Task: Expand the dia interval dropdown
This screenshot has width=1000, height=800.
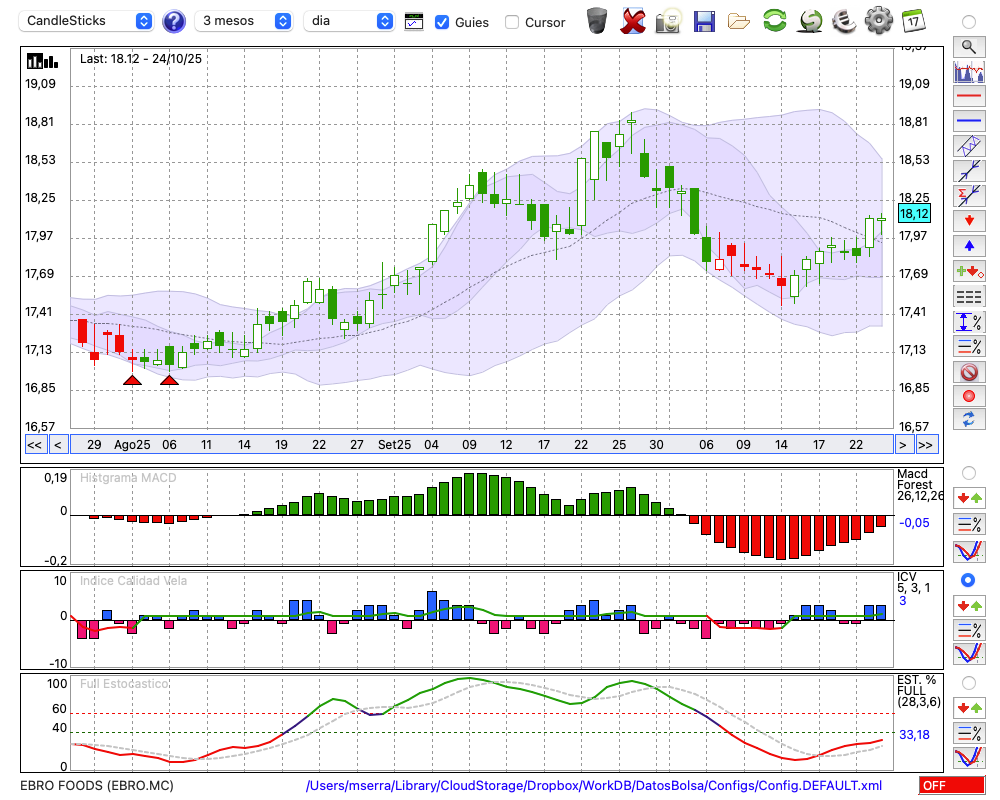Action: [x=349, y=21]
